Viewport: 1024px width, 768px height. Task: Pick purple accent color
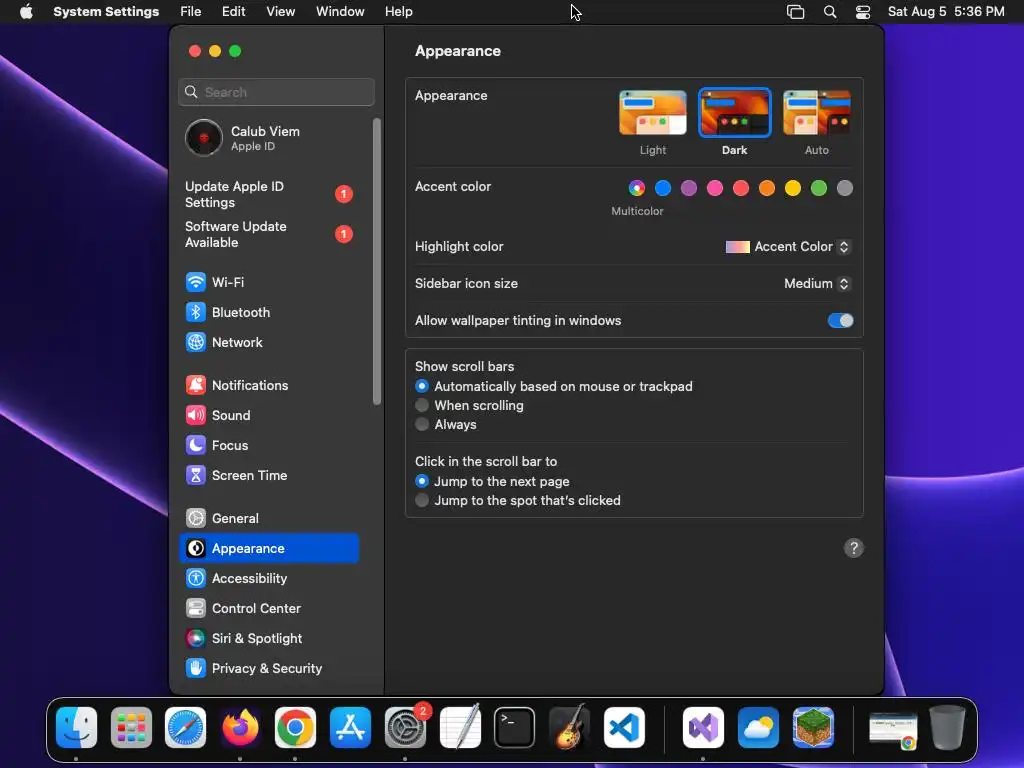click(689, 189)
